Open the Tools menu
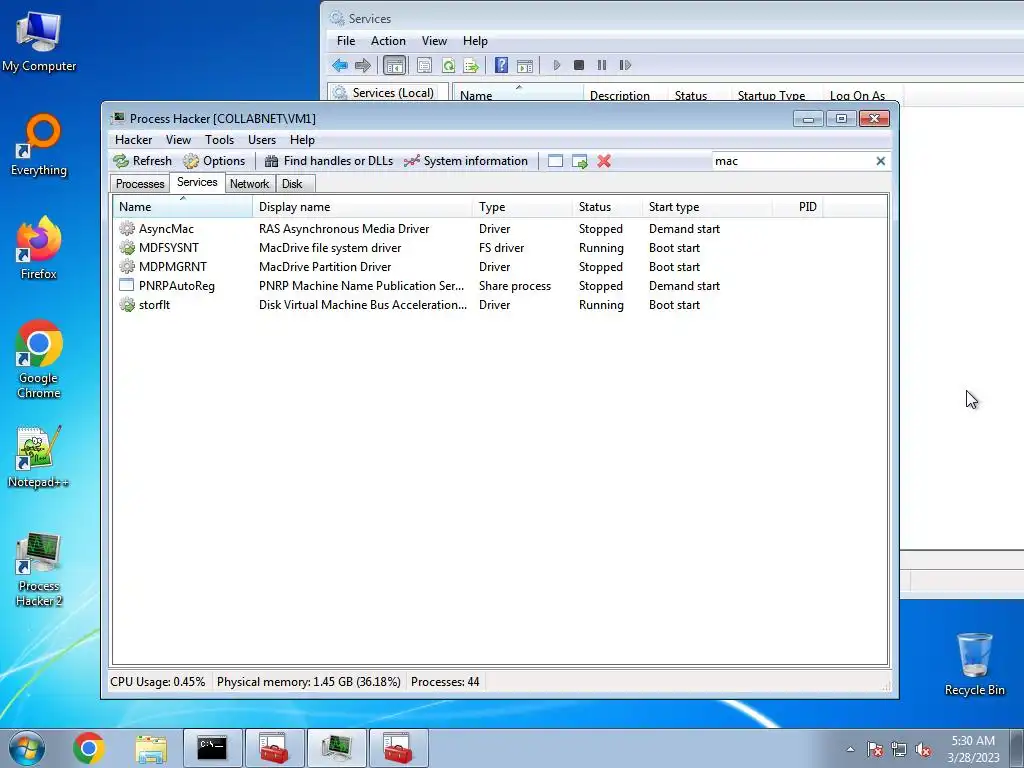 click(219, 140)
